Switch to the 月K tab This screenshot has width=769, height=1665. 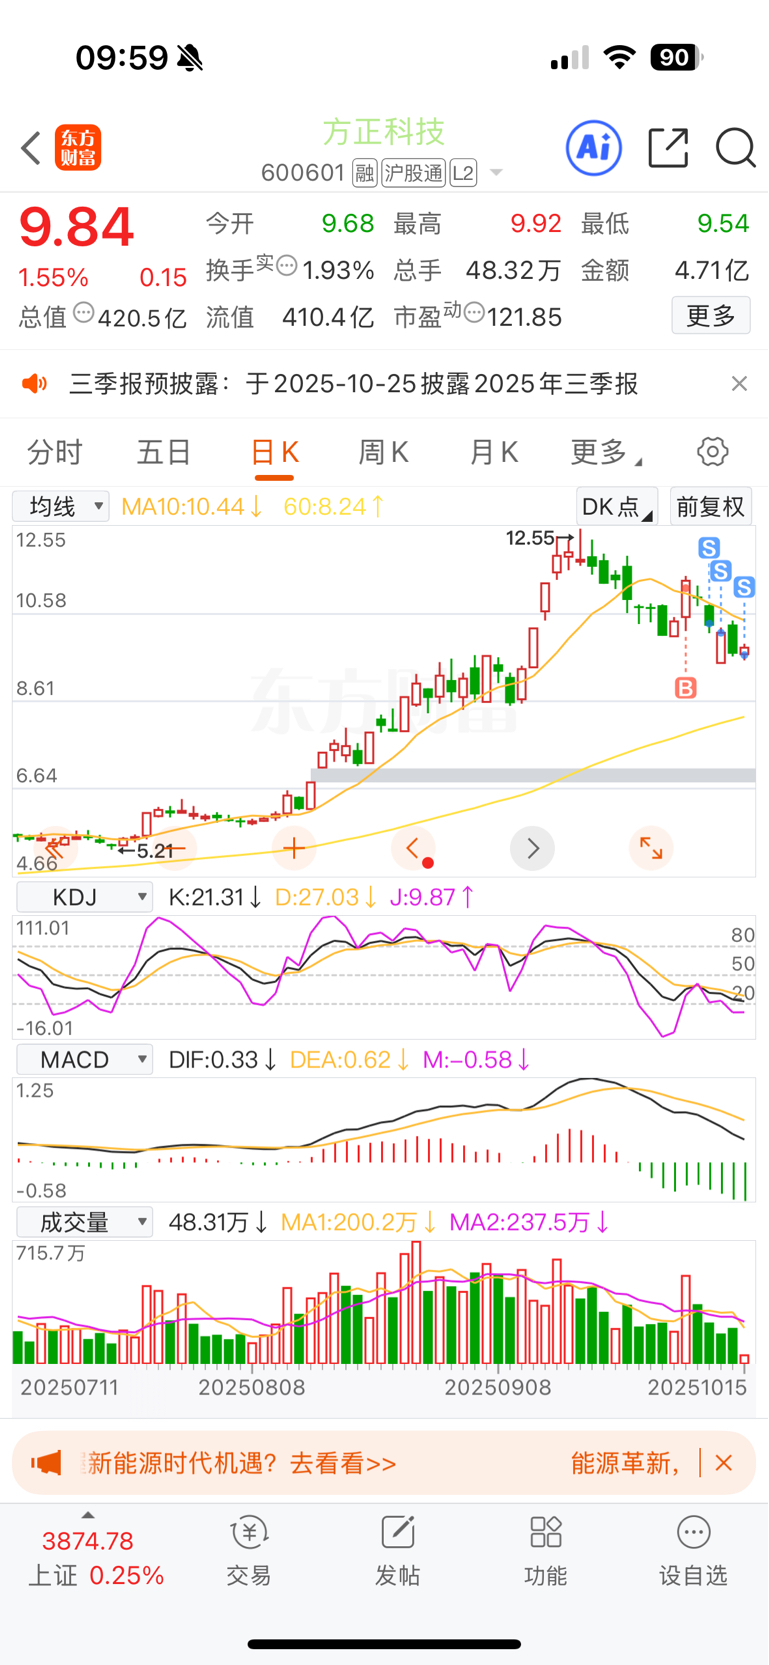click(493, 453)
